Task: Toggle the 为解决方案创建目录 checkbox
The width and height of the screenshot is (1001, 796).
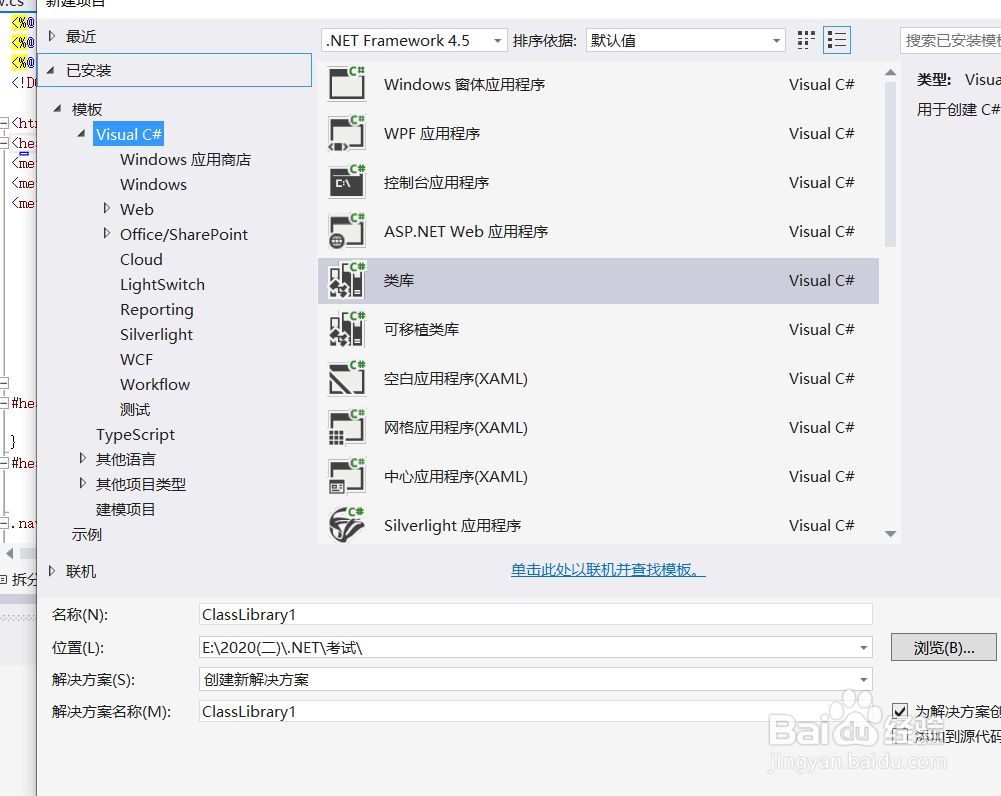Action: pos(899,710)
